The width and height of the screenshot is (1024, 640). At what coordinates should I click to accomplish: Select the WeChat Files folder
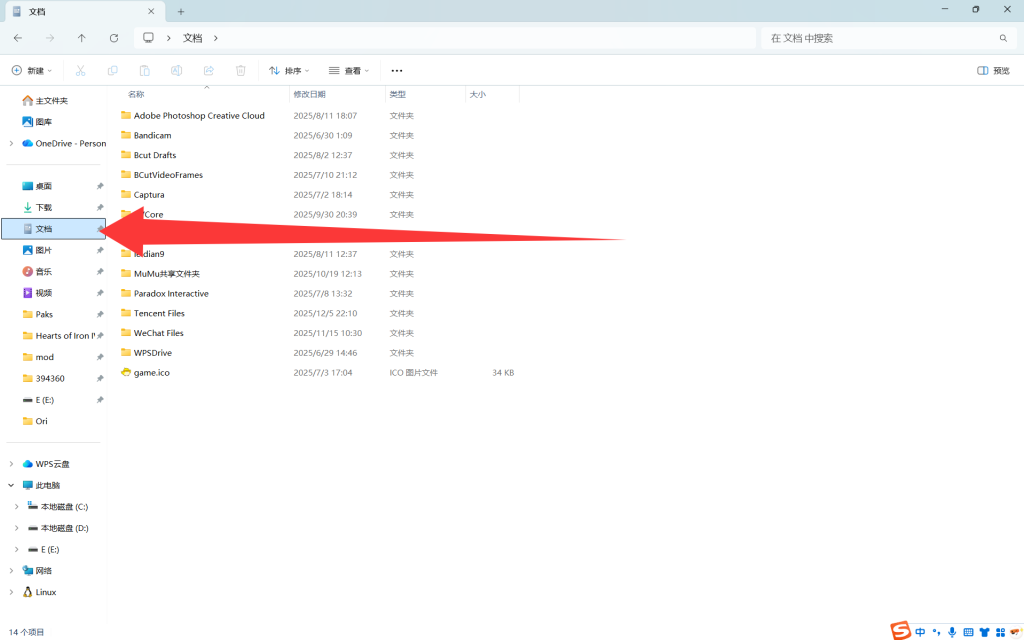coord(159,333)
